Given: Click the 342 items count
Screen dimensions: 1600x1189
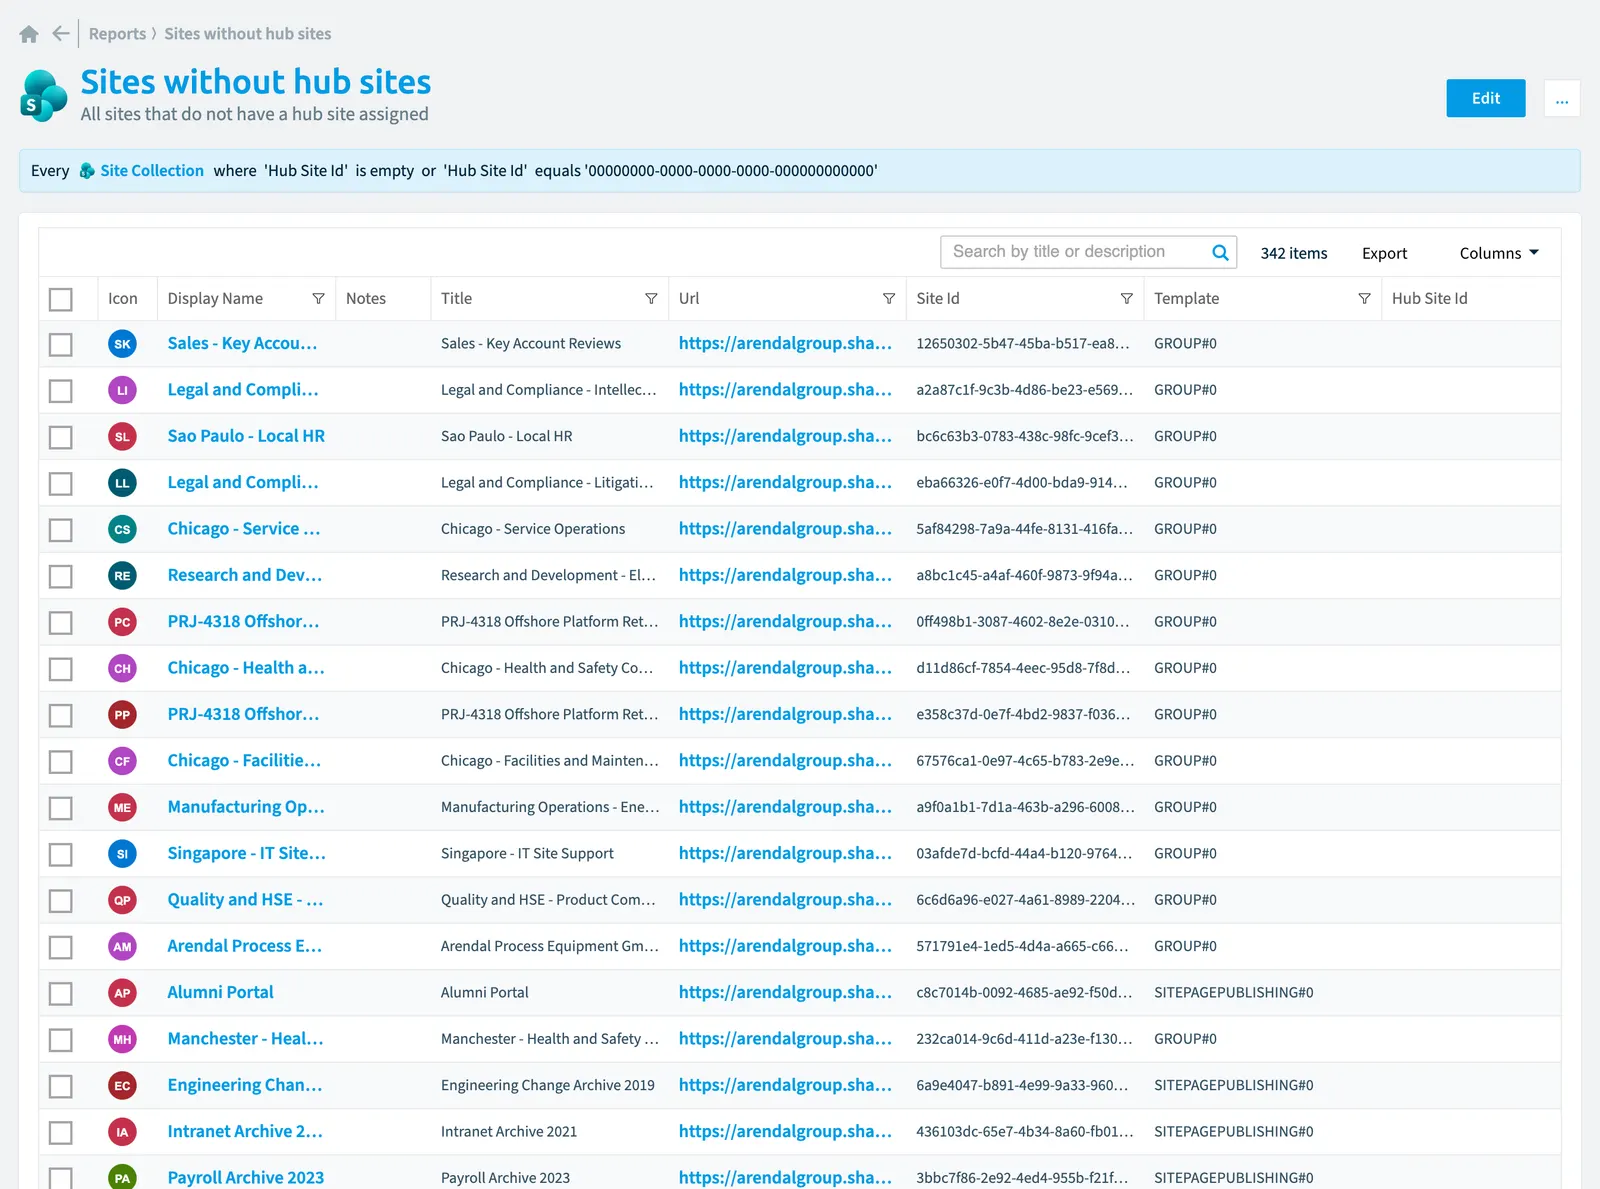Looking at the screenshot, I should (x=1293, y=253).
